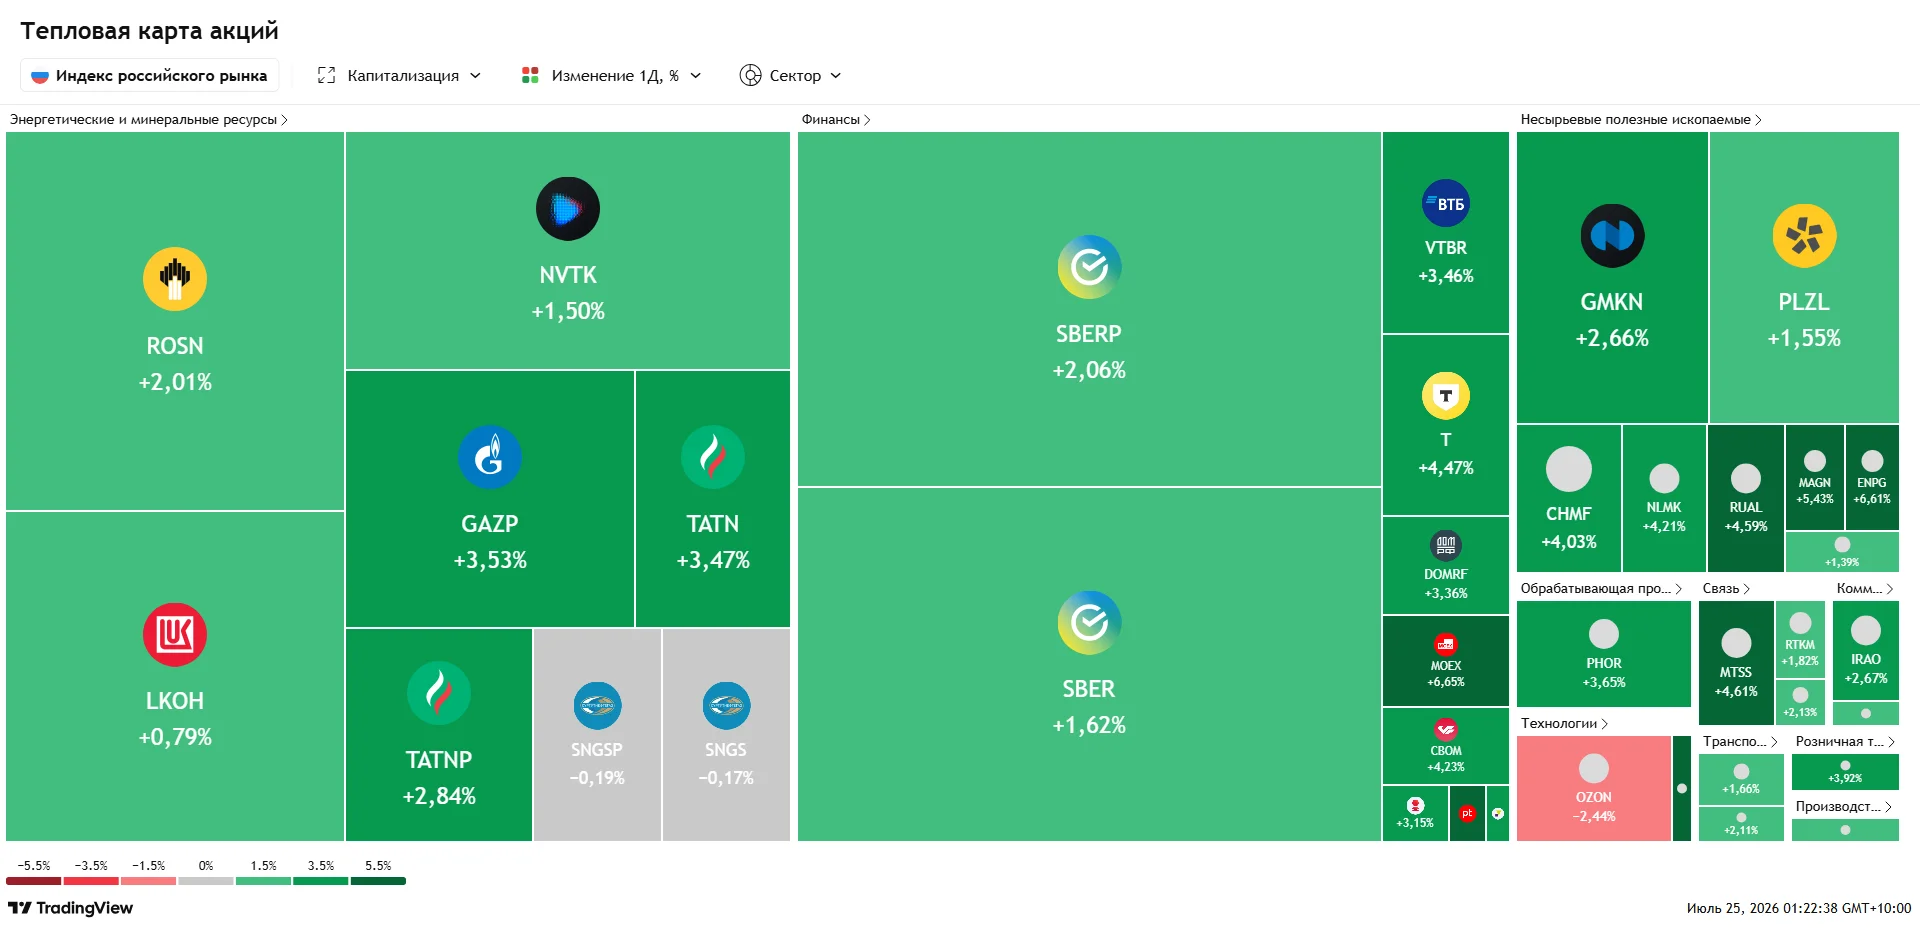The height and width of the screenshot is (929, 1920).
Task: Click the −1.5% light red legend swatch
Action: 148,881
